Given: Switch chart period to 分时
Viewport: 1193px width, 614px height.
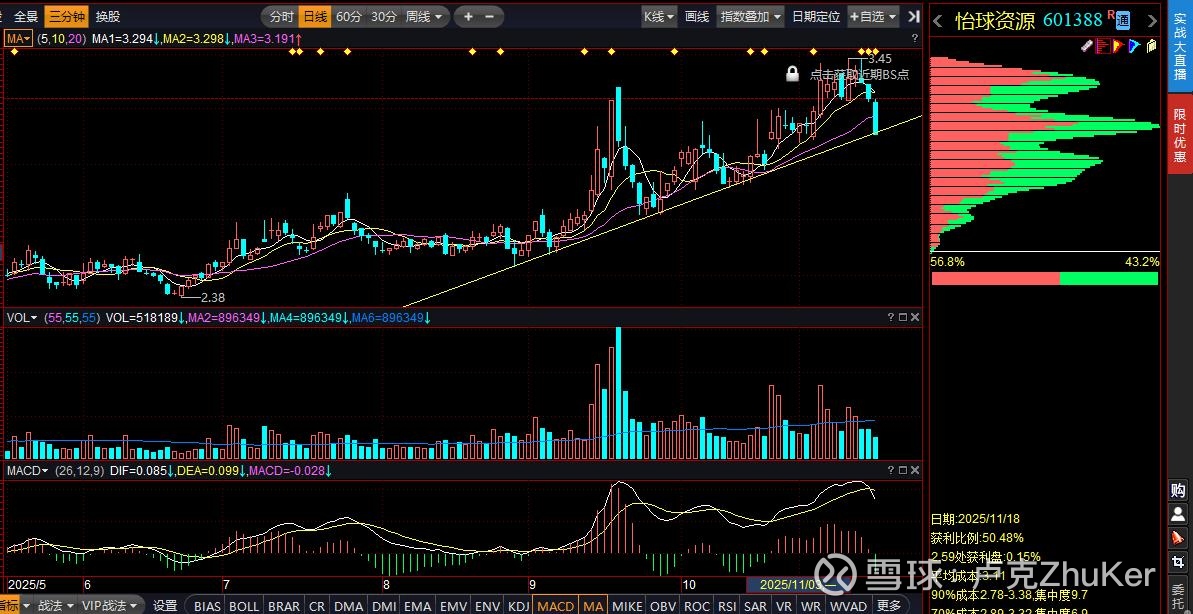Looking at the screenshot, I should [x=281, y=17].
